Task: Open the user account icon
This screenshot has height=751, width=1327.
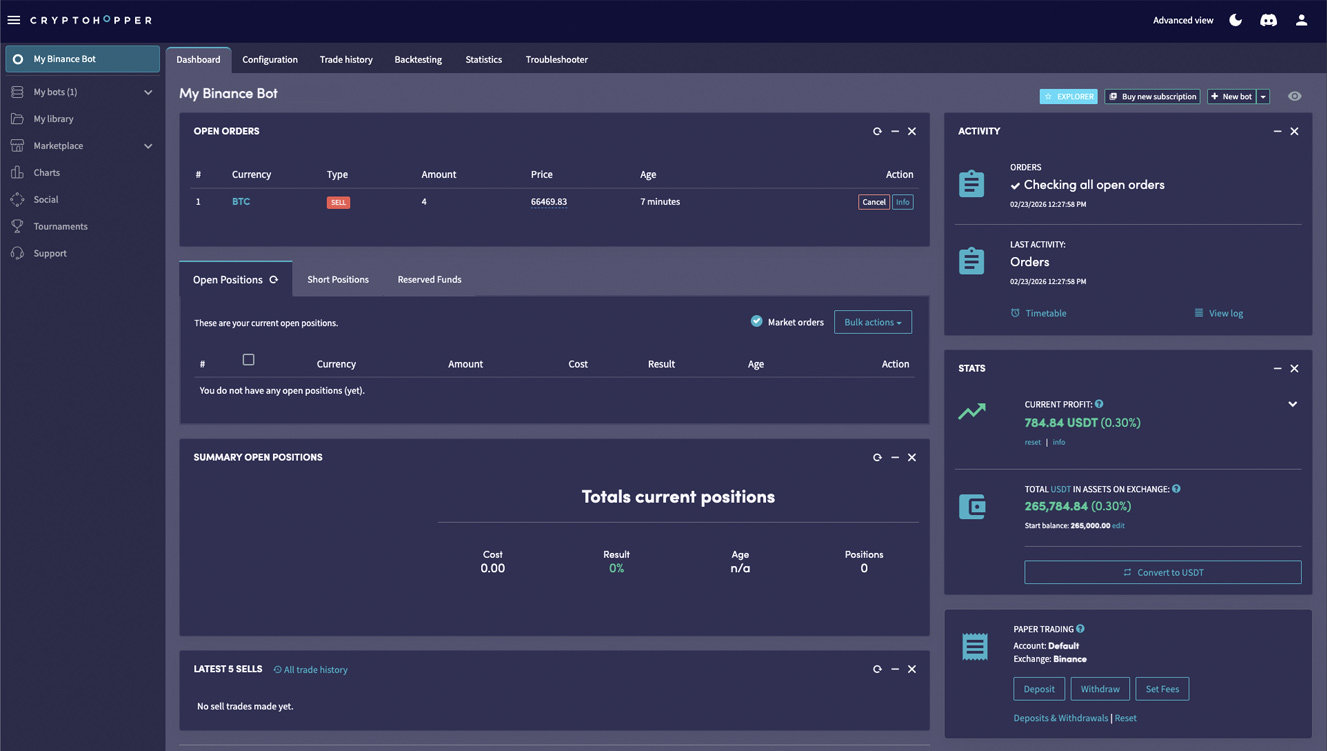Action: pyautogui.click(x=1301, y=20)
